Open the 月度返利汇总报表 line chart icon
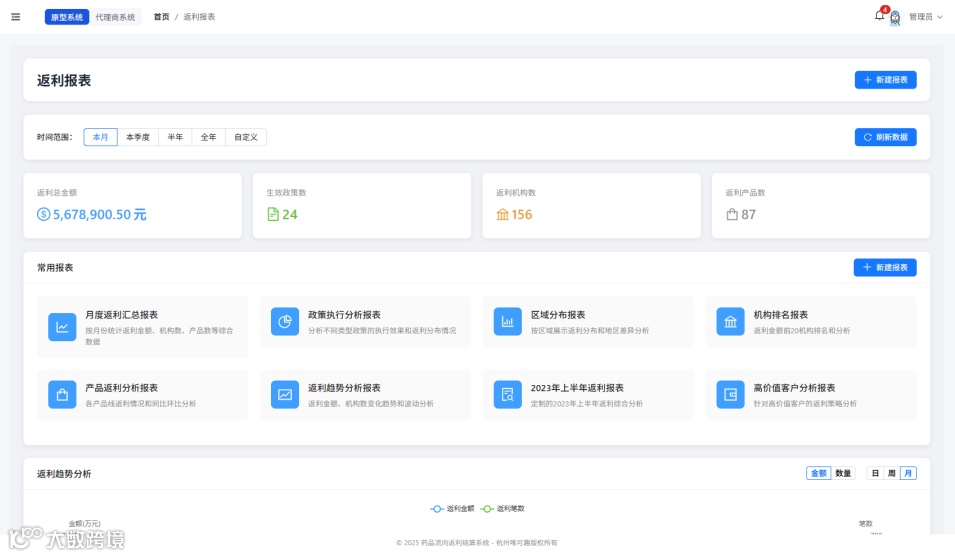 click(x=62, y=327)
